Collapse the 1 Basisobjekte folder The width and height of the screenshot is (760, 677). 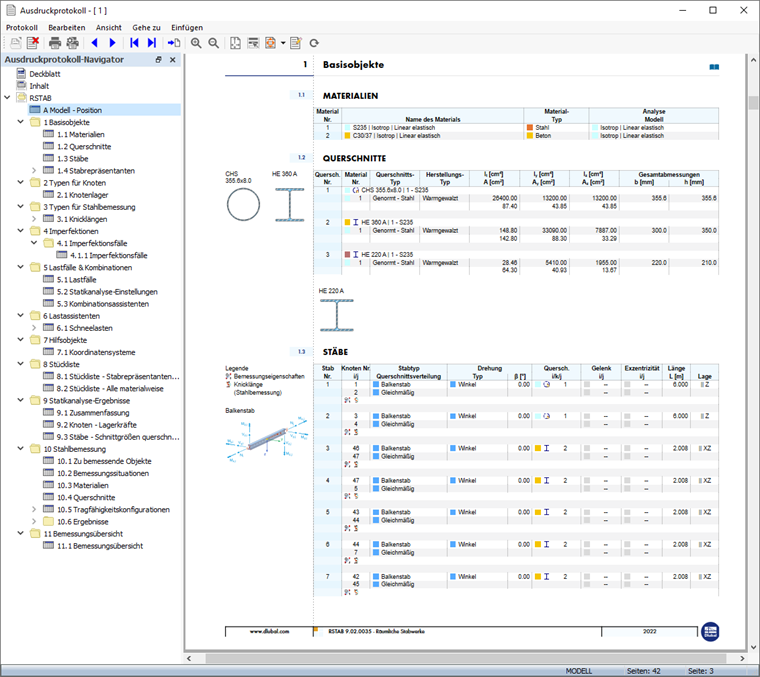pos(20,122)
